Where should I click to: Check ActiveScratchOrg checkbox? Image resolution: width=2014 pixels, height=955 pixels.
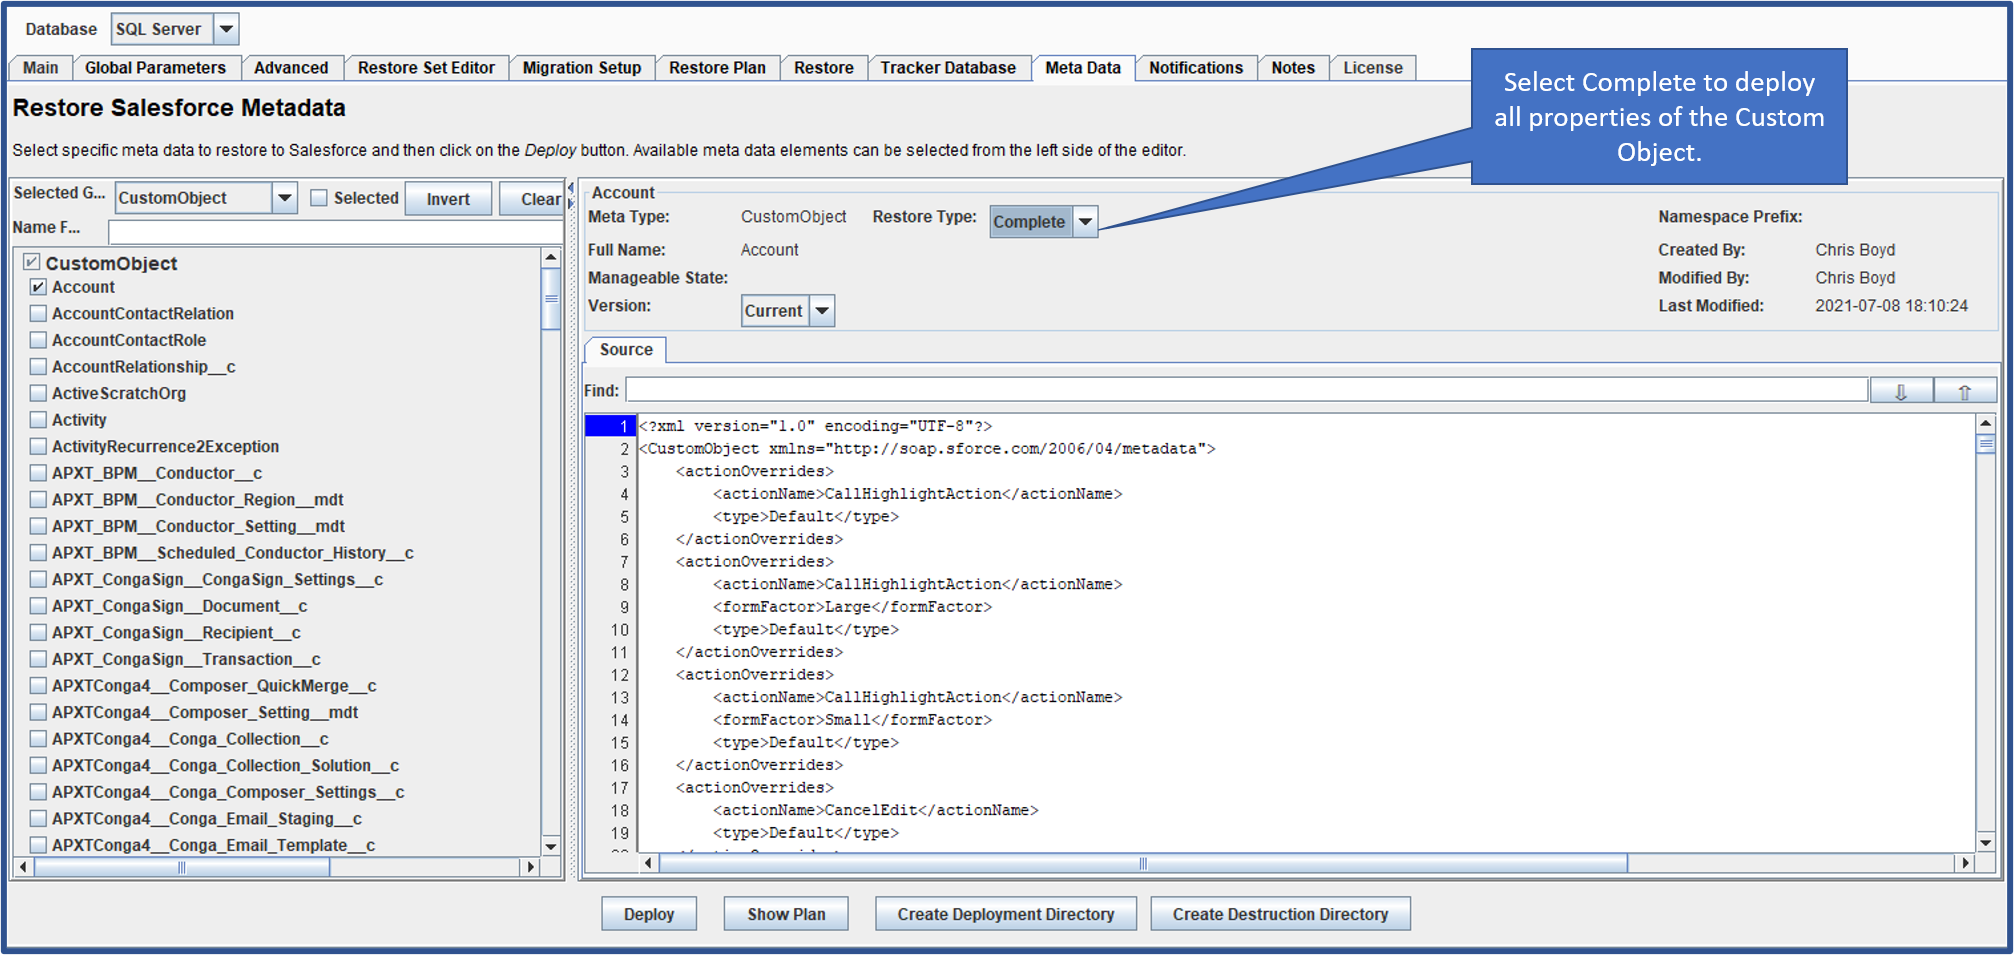coord(38,393)
